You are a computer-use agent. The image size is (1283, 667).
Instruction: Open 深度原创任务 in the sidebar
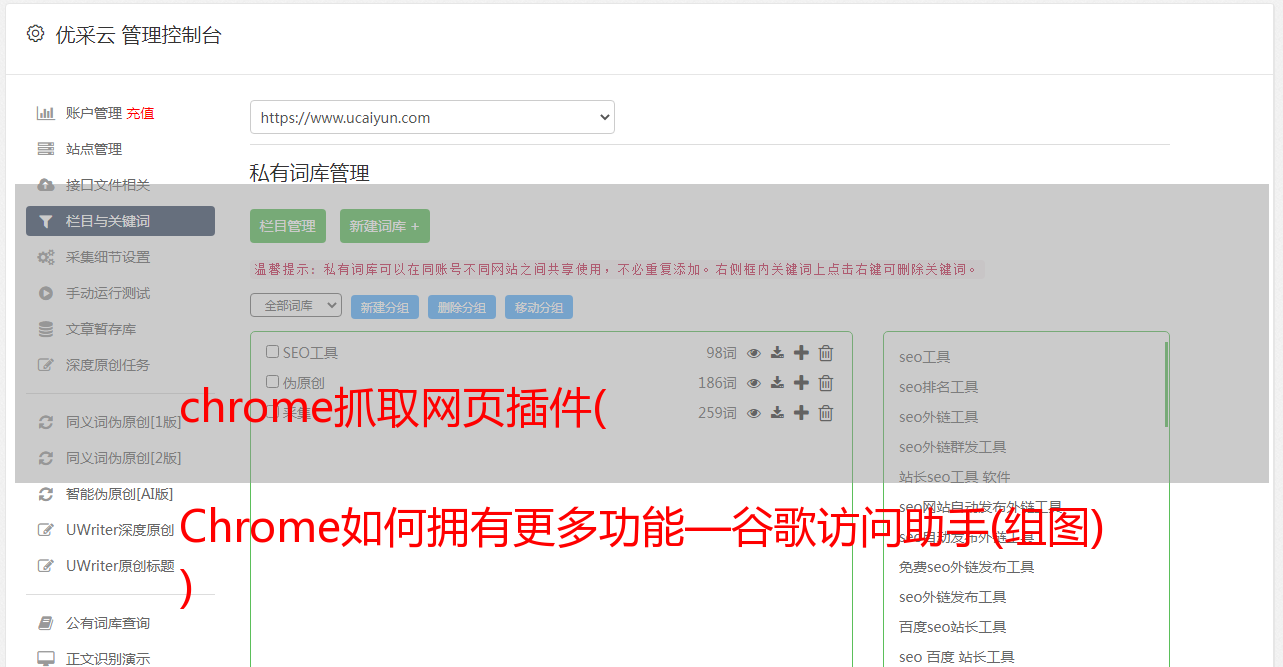[108, 365]
